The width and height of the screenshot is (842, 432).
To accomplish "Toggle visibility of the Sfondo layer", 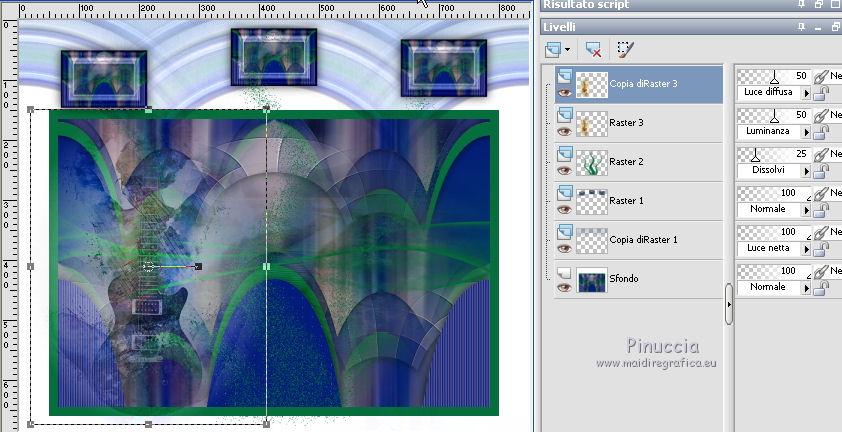I will pyautogui.click(x=563, y=287).
